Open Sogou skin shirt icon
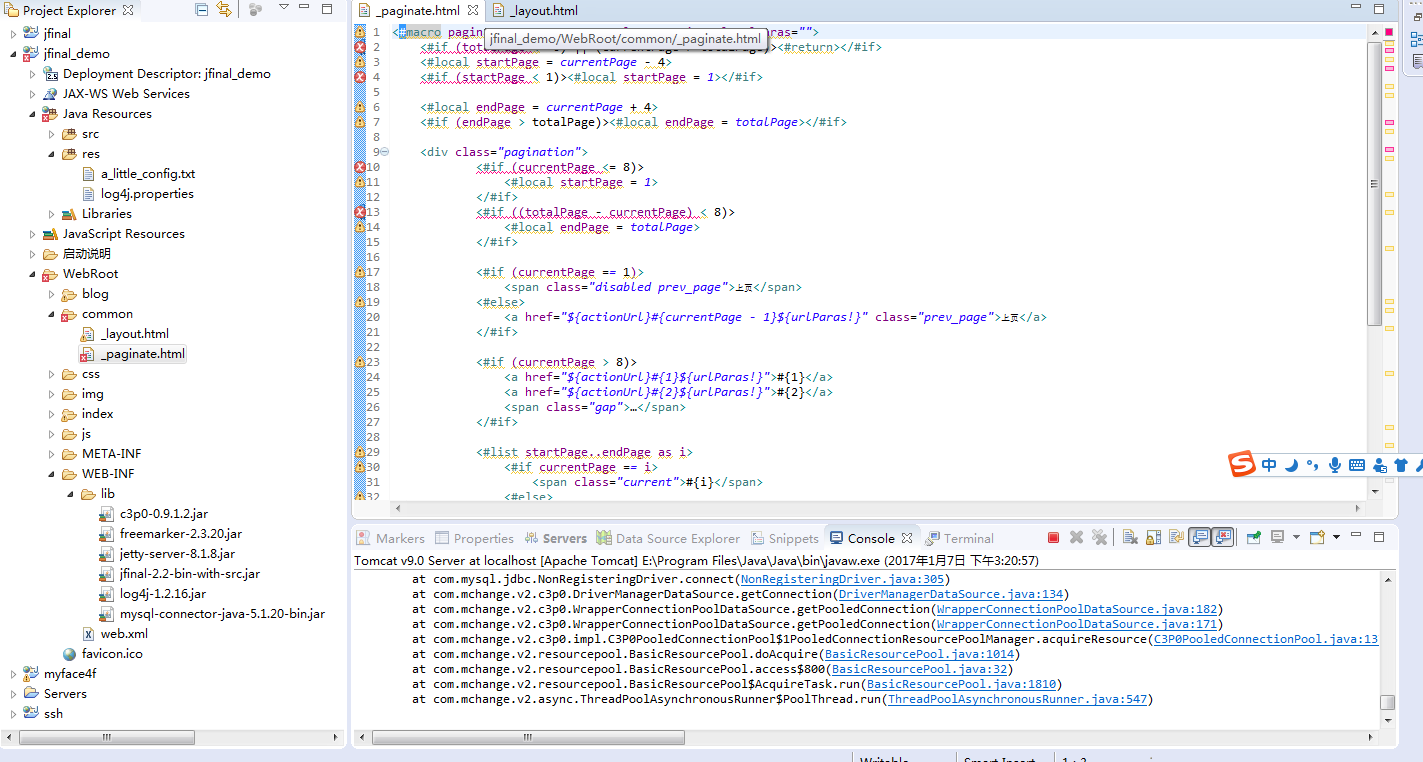Image resolution: width=1423 pixels, height=762 pixels. click(1400, 465)
